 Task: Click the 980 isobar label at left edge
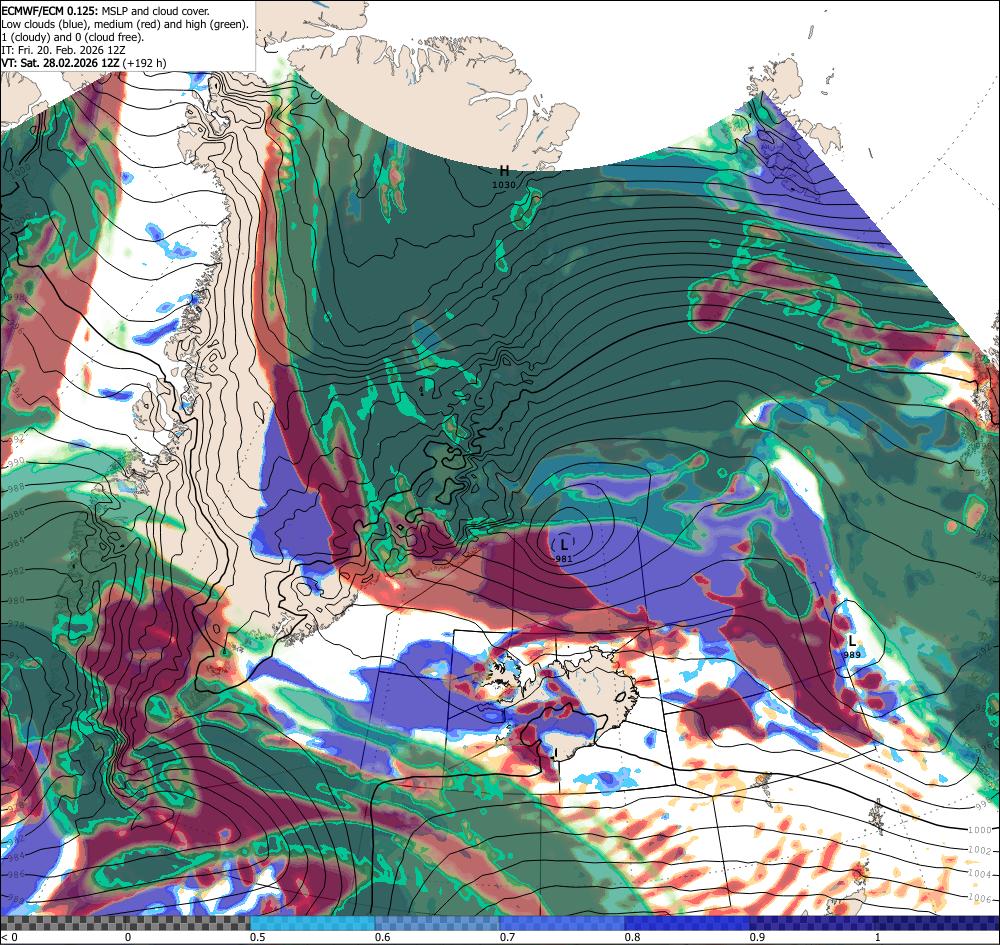coord(15,600)
